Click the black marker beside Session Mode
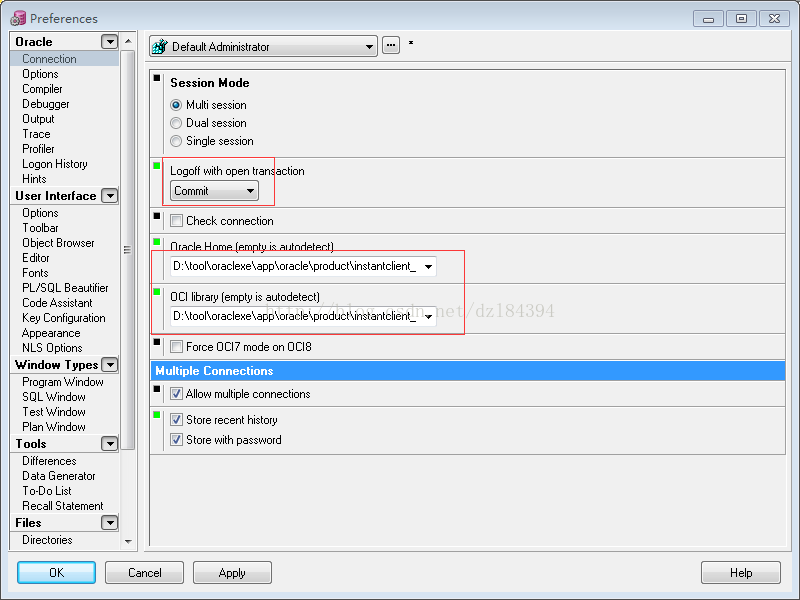The image size is (800, 600). pos(157,78)
